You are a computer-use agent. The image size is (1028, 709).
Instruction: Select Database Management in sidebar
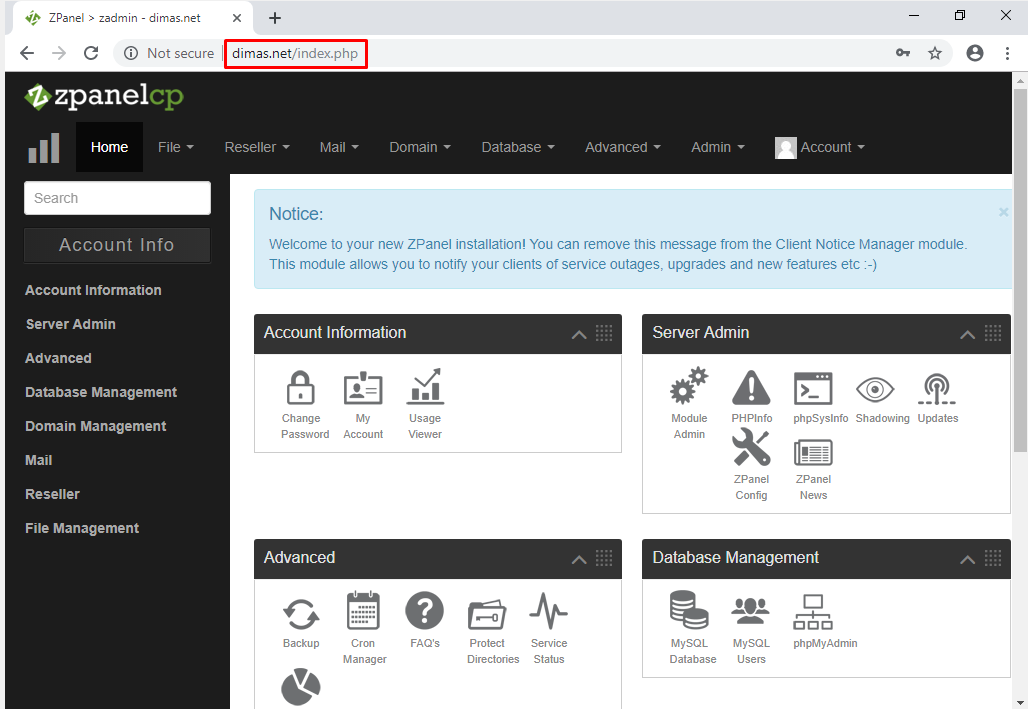click(101, 392)
